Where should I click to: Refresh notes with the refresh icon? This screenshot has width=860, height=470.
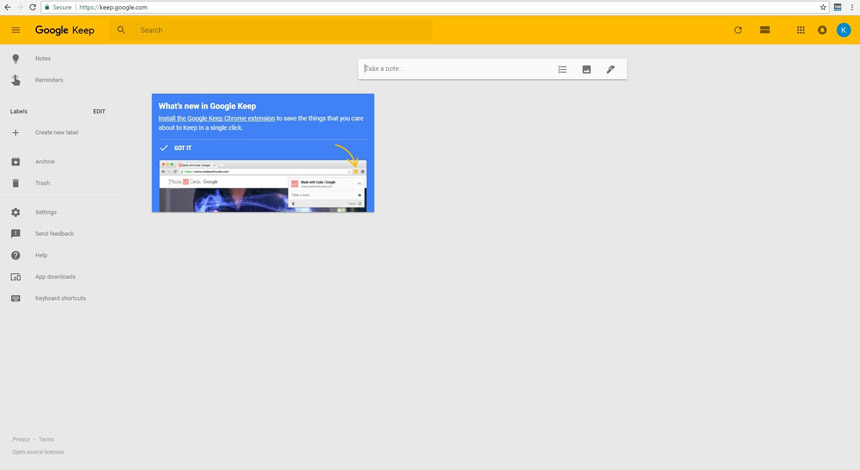click(x=738, y=30)
